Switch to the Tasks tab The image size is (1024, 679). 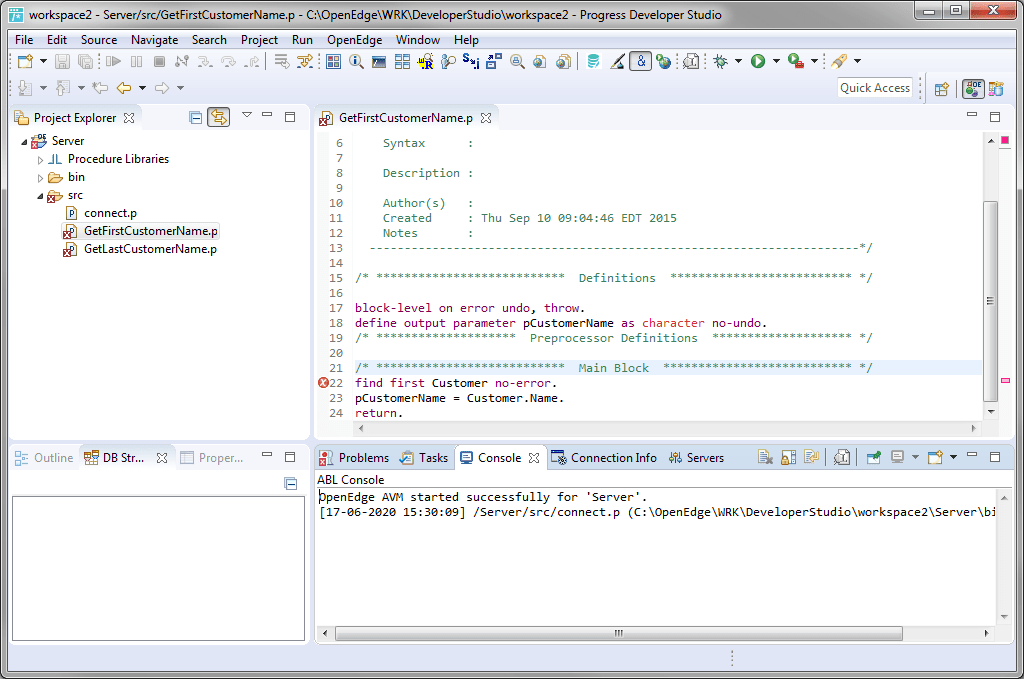(424, 458)
